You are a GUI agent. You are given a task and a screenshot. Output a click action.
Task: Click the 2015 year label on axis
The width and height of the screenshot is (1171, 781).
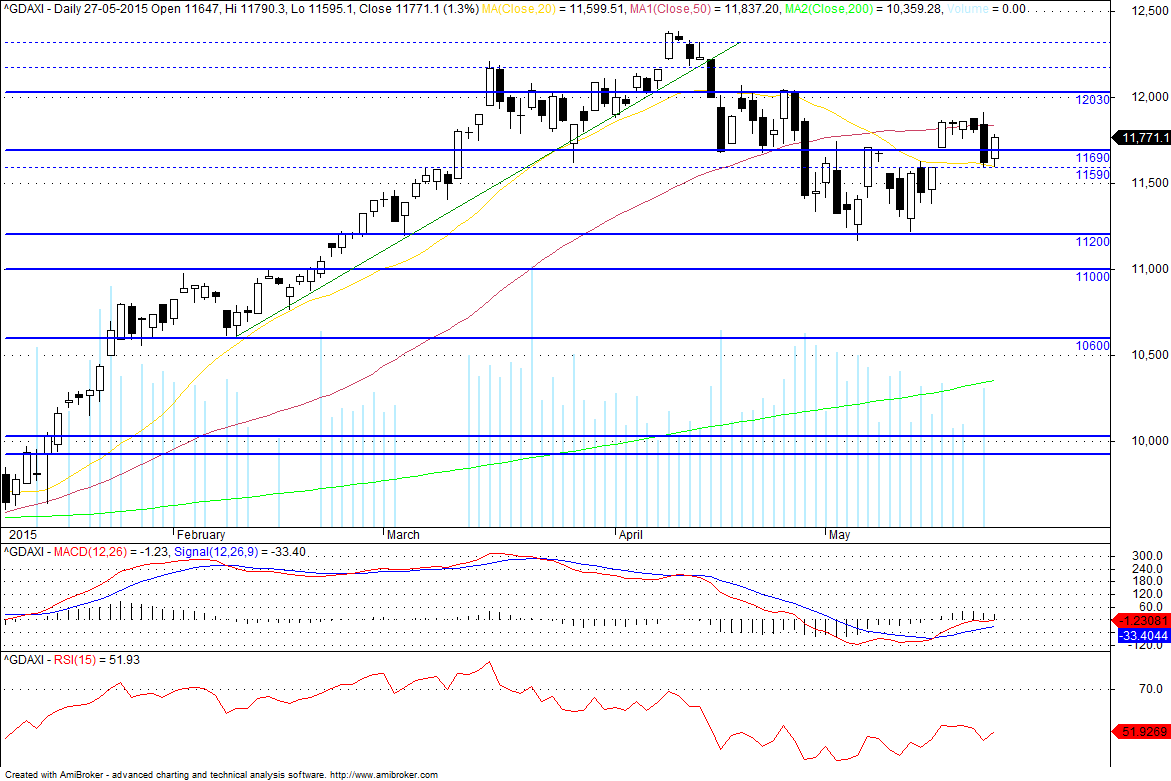tap(22, 535)
